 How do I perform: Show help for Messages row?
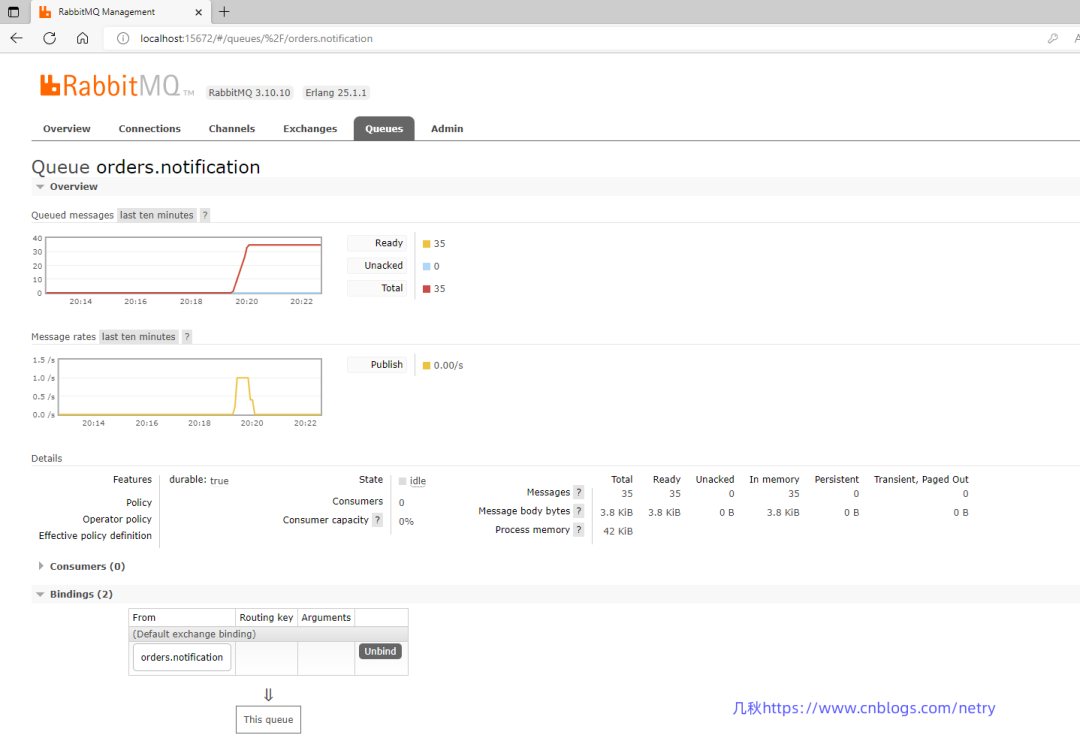point(579,492)
